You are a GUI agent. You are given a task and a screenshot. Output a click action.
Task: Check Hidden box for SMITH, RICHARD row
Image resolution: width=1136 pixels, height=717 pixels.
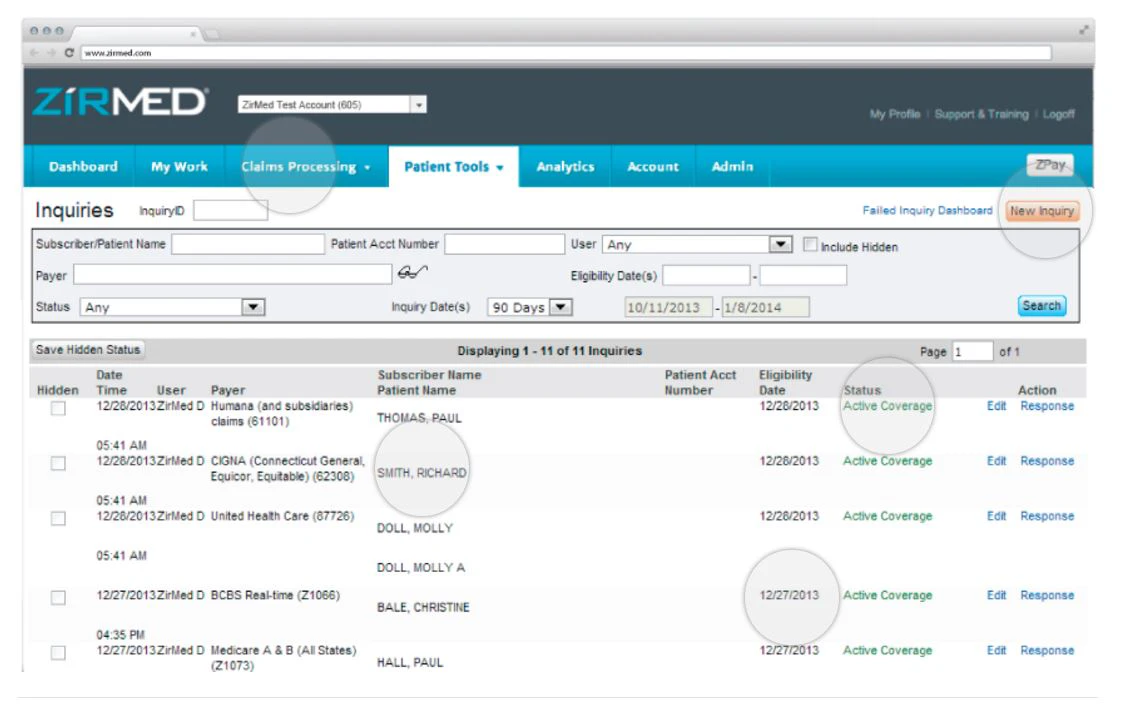pos(58,464)
